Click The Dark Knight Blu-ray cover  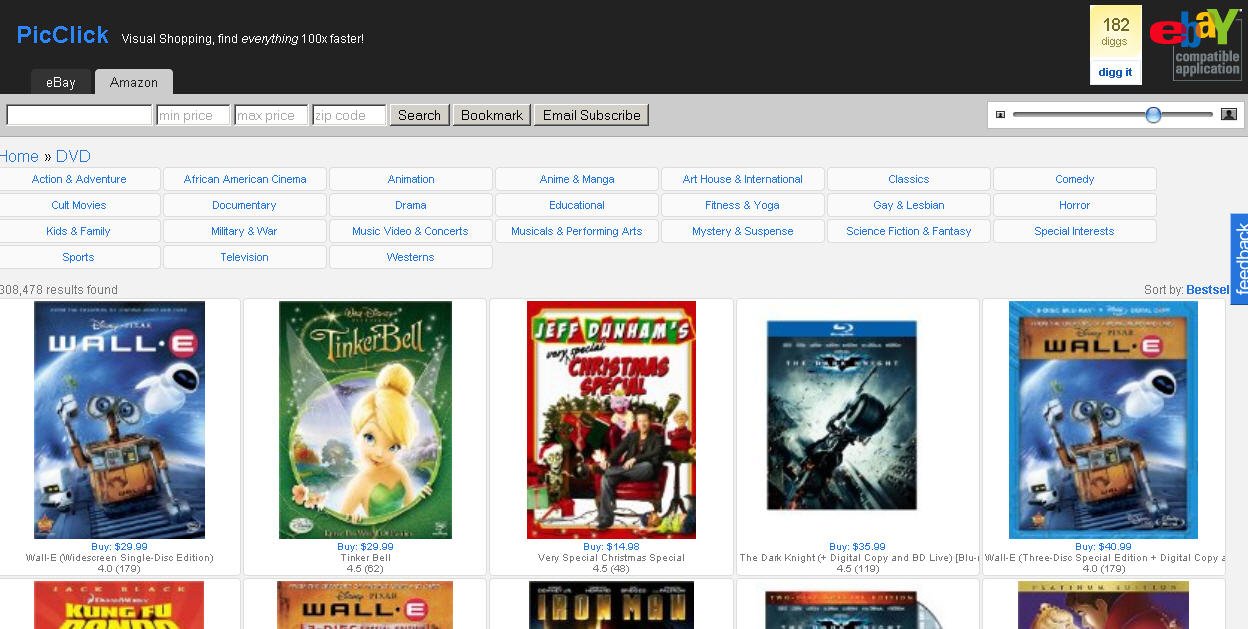point(841,415)
